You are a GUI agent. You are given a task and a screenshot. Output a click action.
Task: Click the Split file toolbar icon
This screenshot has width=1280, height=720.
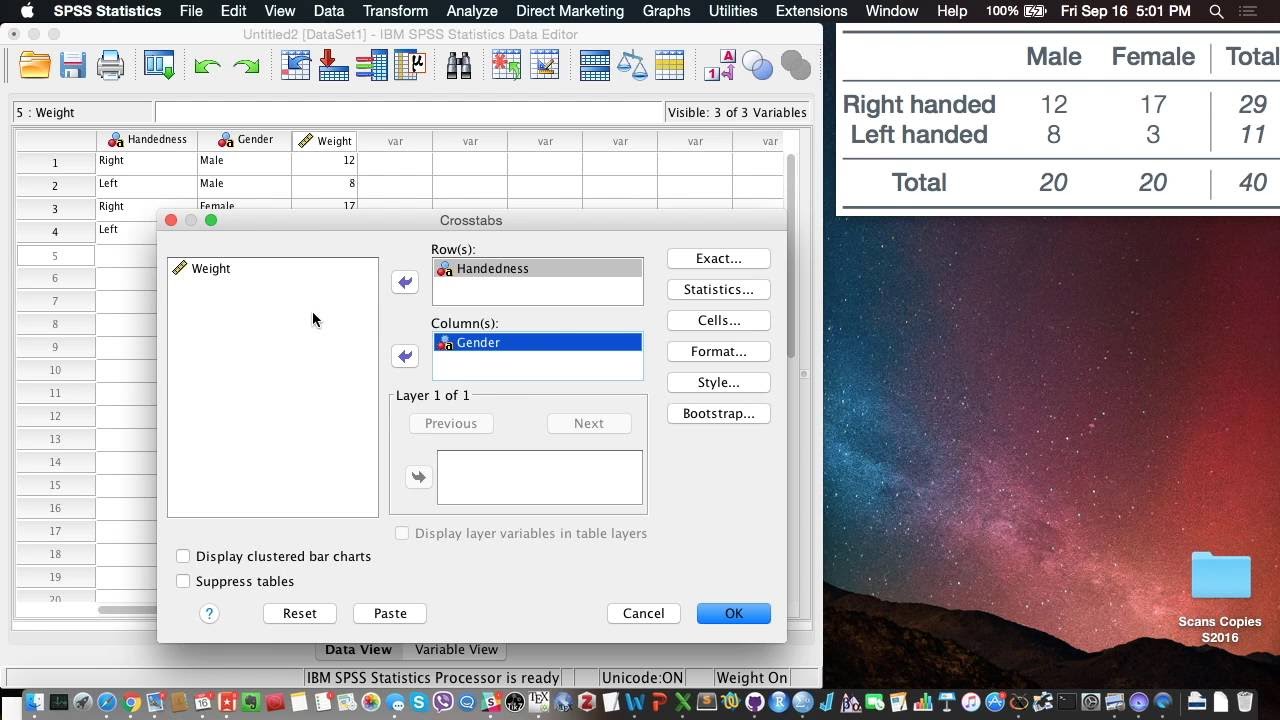click(x=594, y=66)
